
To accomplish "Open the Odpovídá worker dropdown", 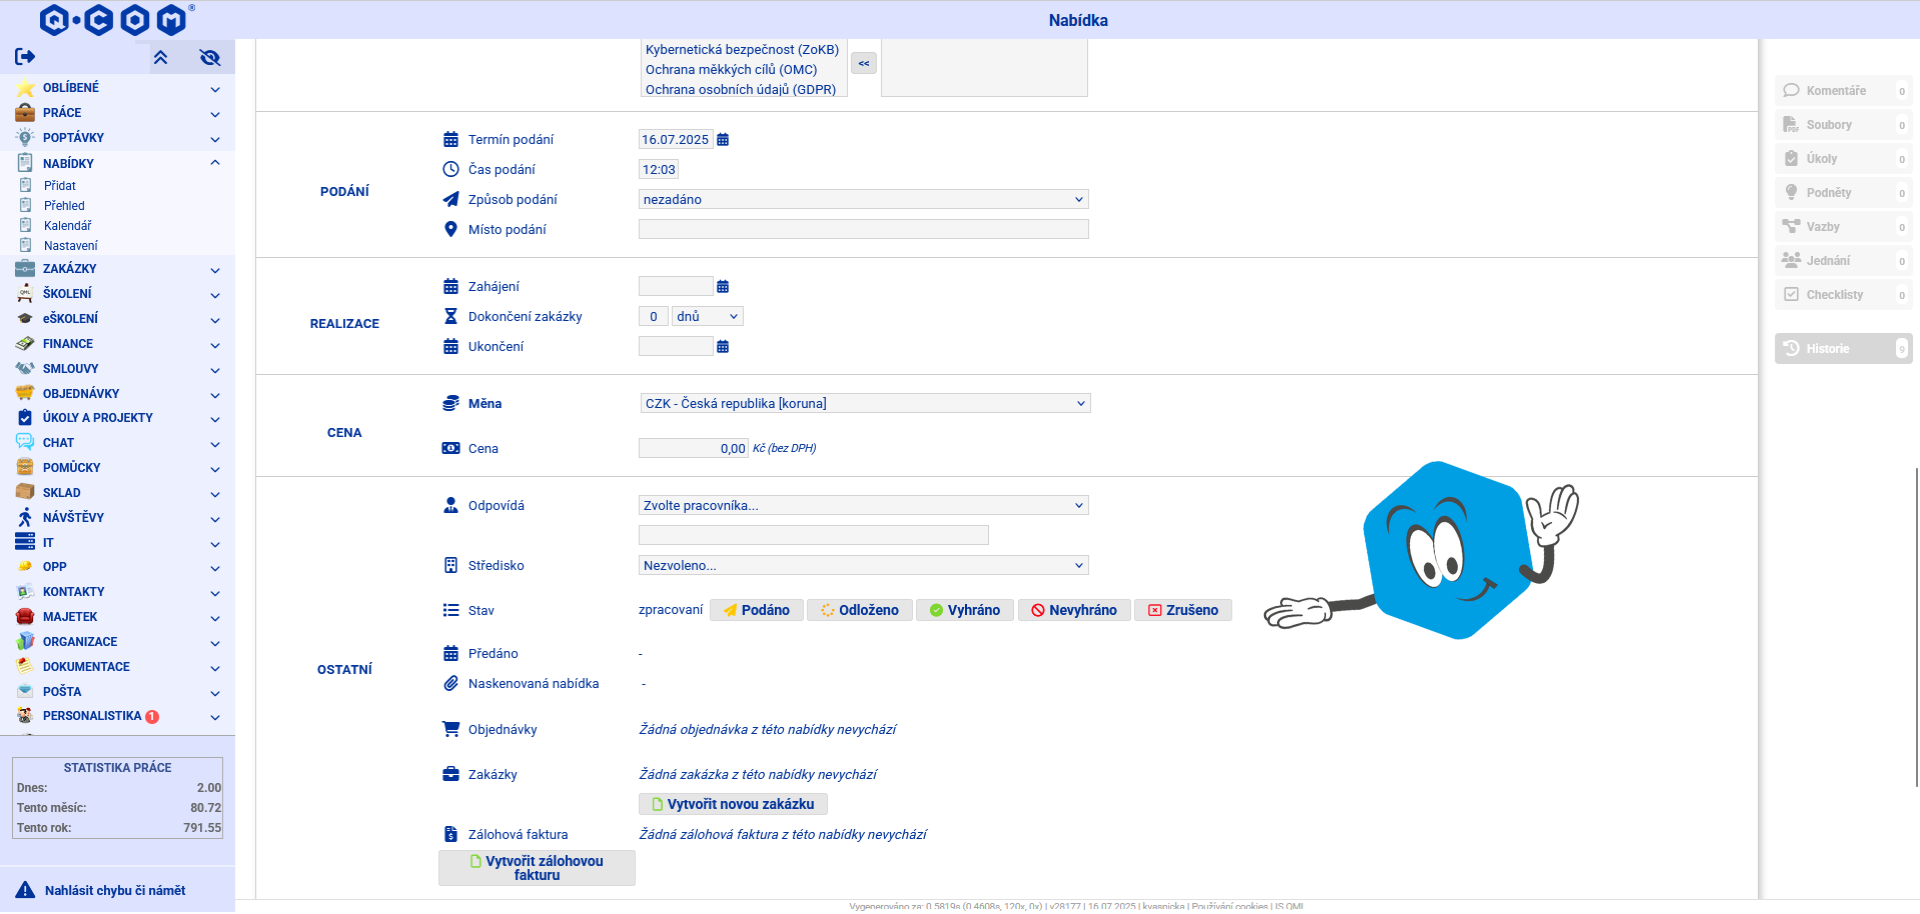I will pos(863,506).
